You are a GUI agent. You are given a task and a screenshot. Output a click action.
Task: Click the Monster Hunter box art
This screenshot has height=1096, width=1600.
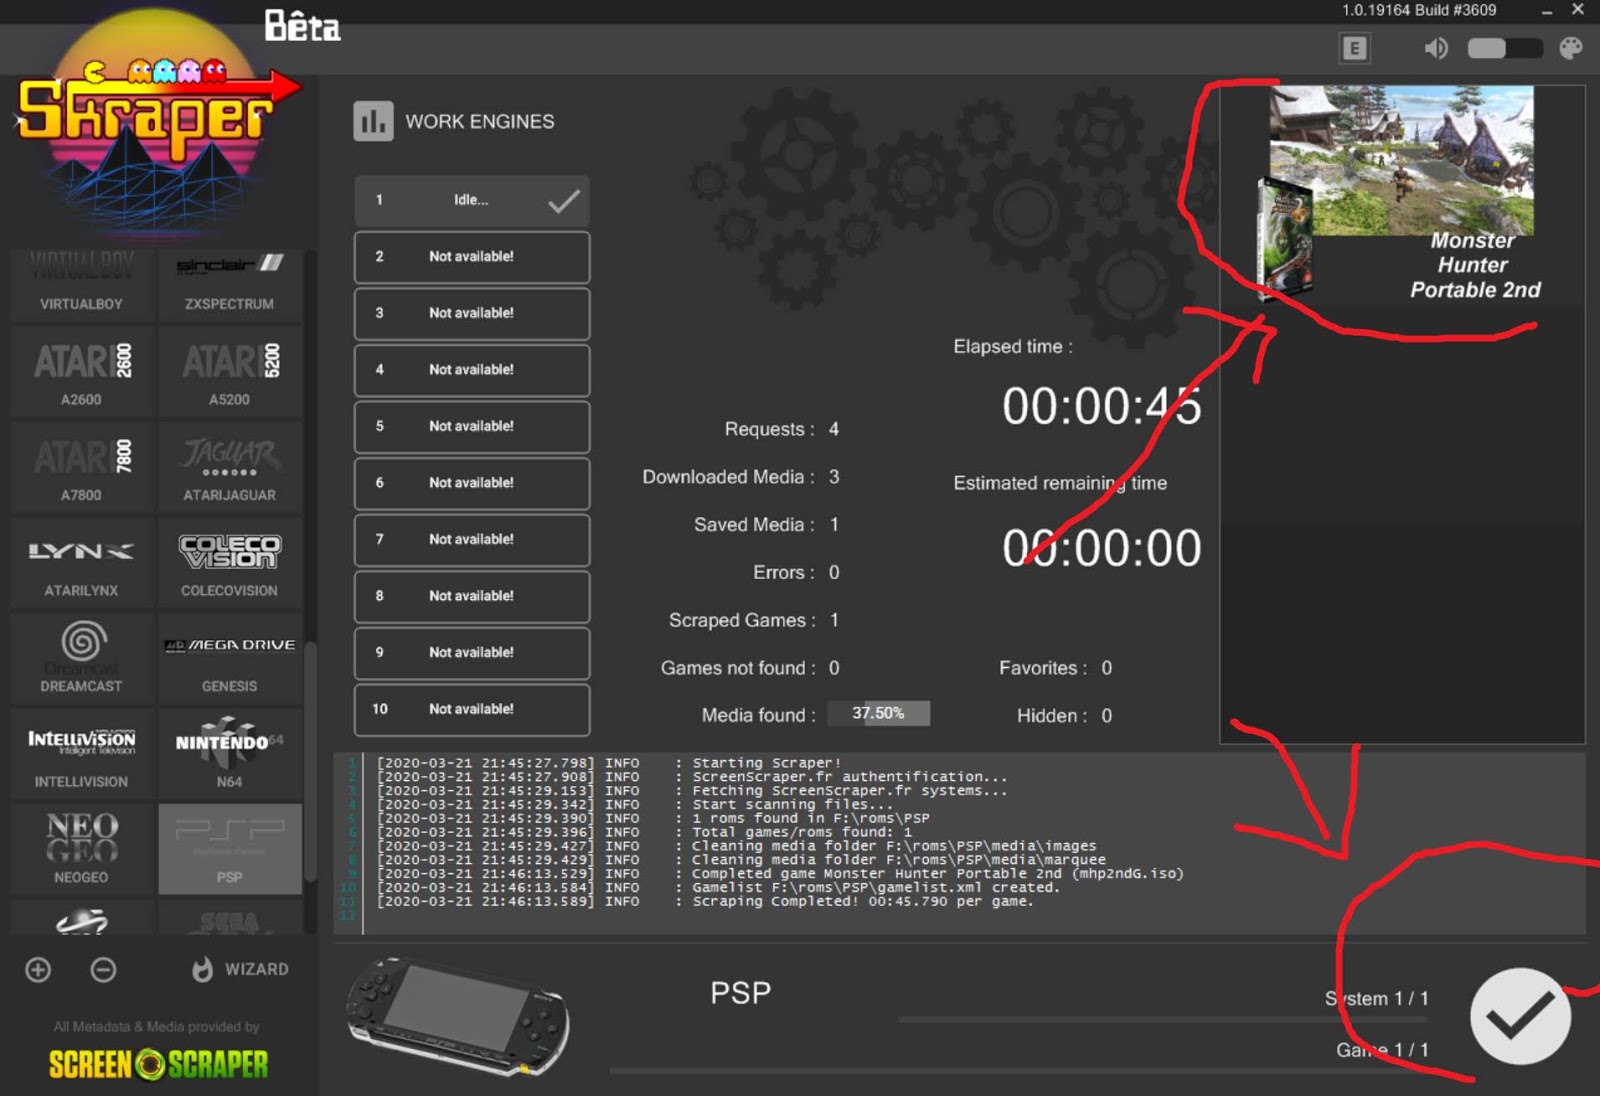click(x=1285, y=238)
